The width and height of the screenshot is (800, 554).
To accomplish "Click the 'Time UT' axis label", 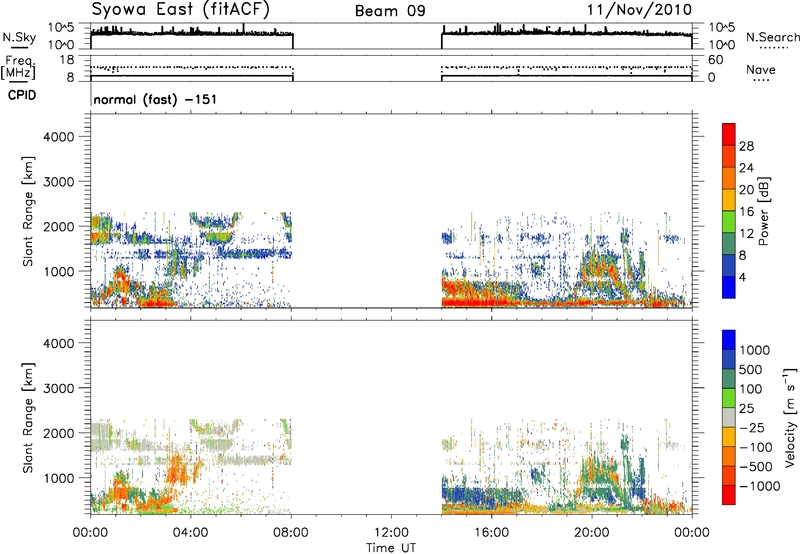I will (x=391, y=548).
